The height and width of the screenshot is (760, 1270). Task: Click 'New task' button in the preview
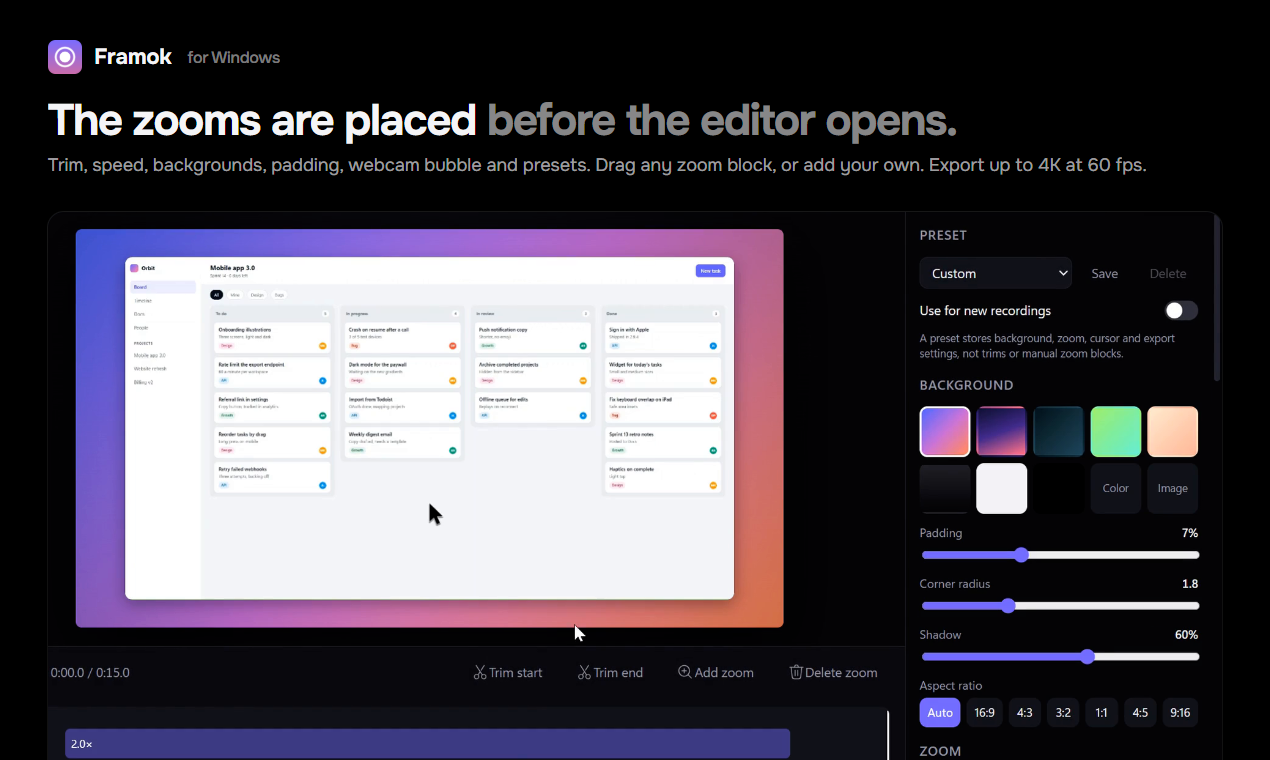(710, 270)
